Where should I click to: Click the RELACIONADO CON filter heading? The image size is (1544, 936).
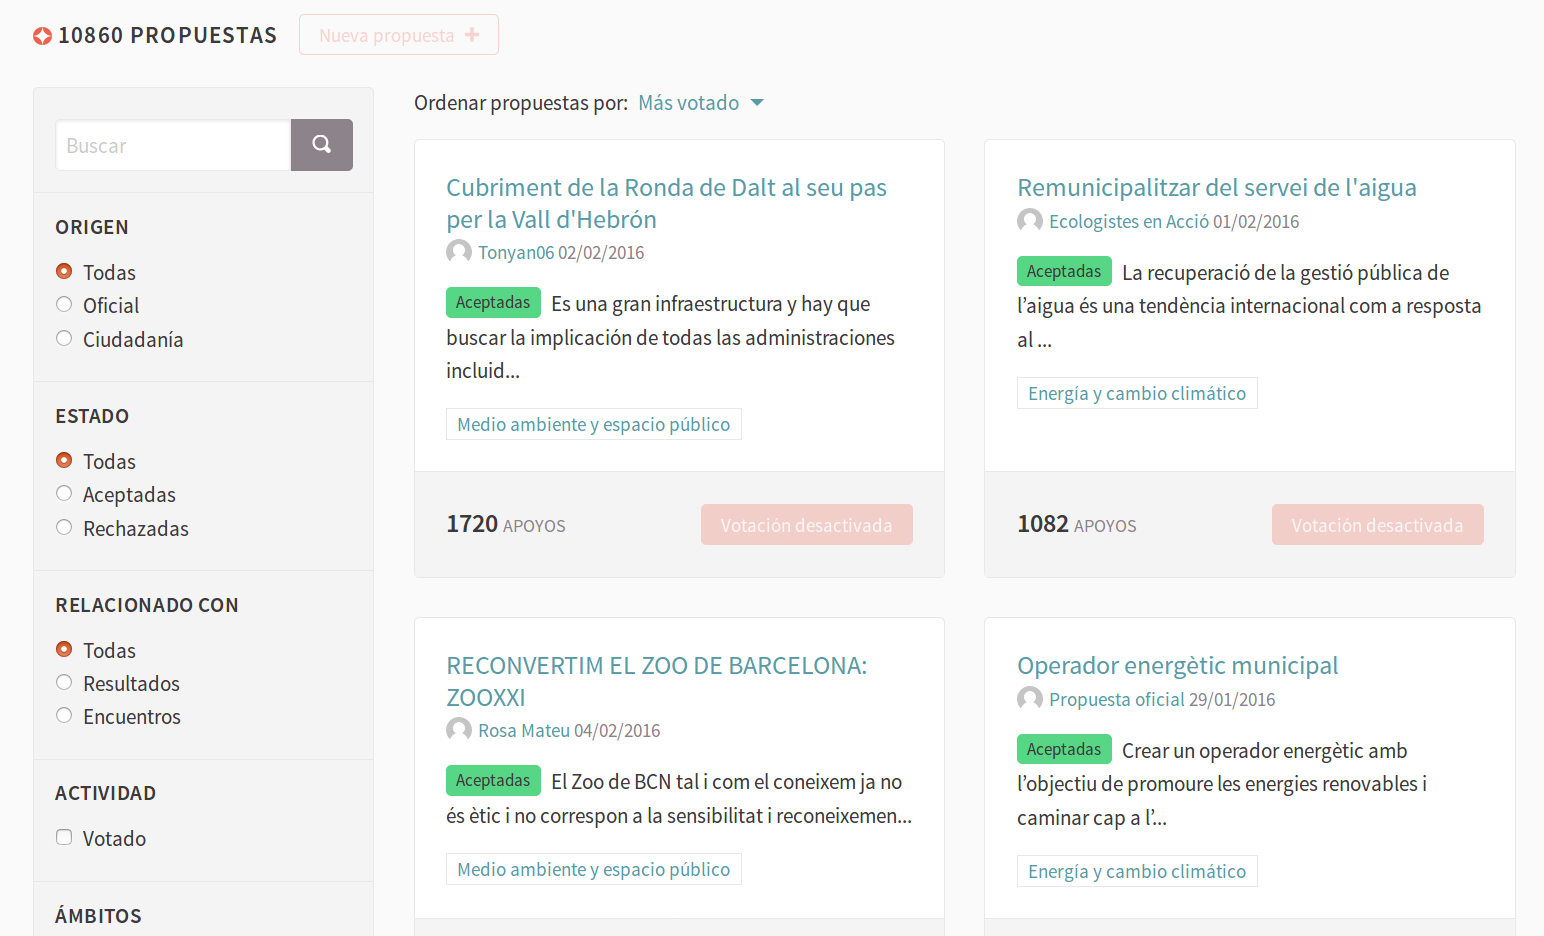147,605
